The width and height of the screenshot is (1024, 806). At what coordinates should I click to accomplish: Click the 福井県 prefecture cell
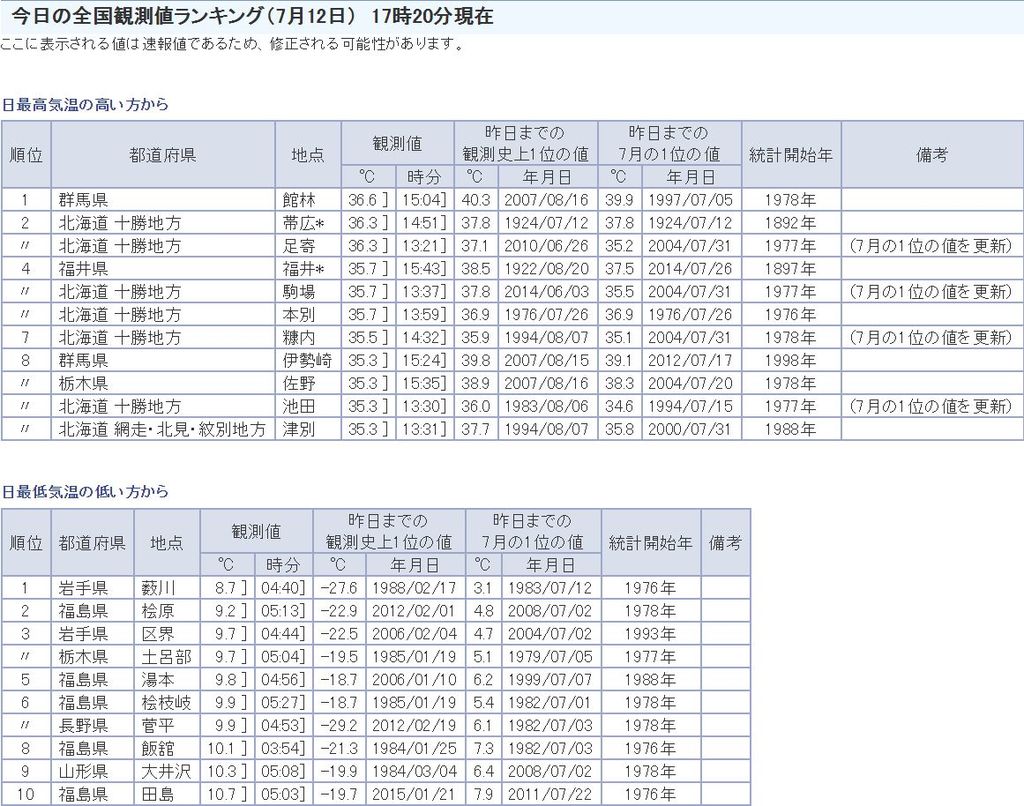pos(84,269)
